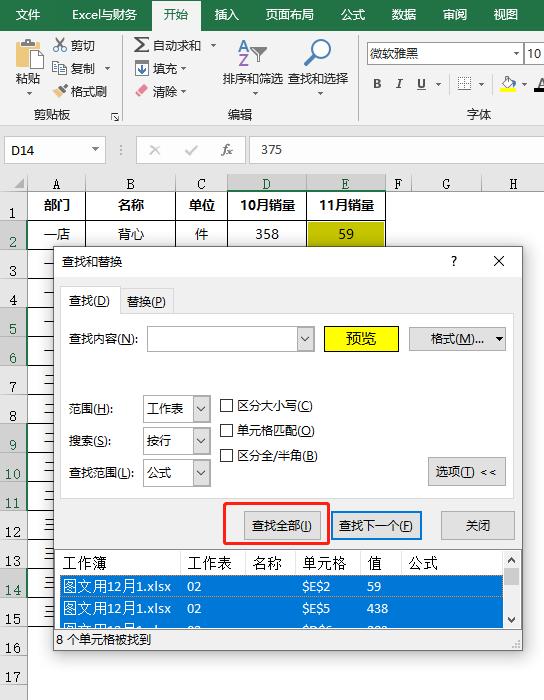
Task: Click the Fill Color bucket icon
Action: pyautogui.click(x=508, y=84)
